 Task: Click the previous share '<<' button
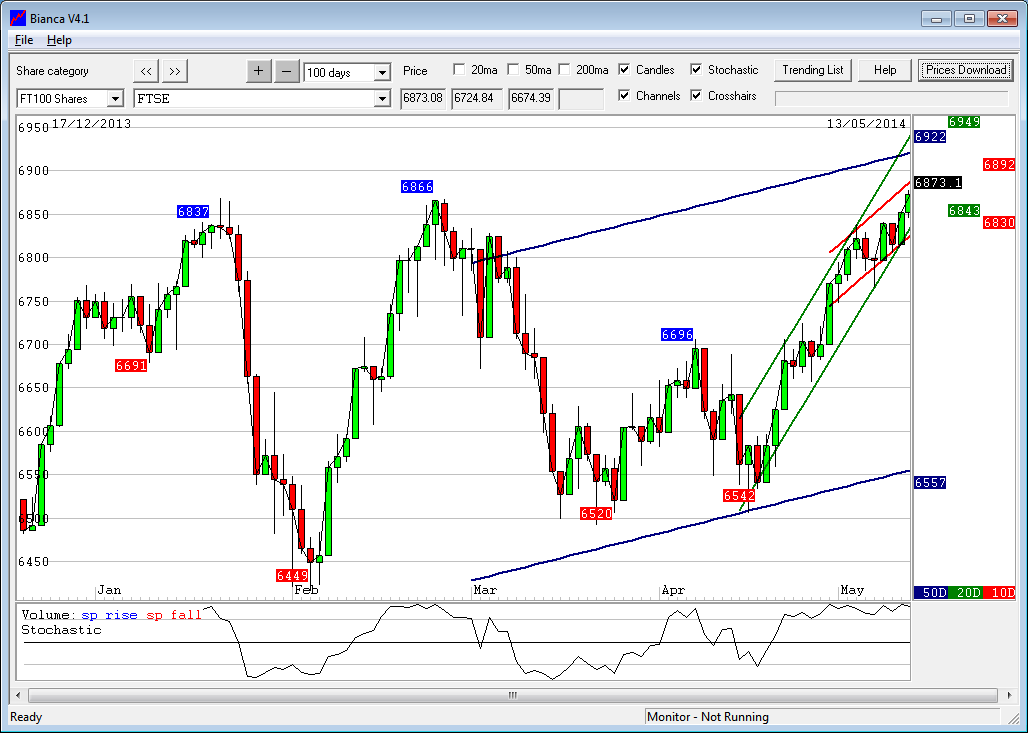coord(146,71)
